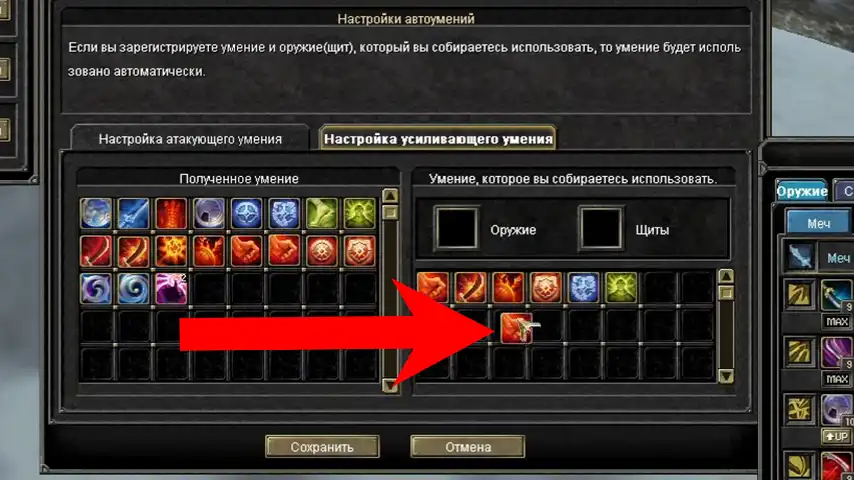The width and height of the screenshot is (854, 480).
Task: Choose the fiery phoenix skill icon
Action: click(x=209, y=251)
